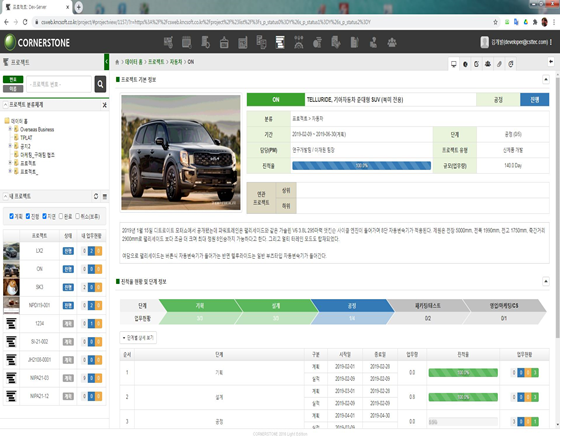Screen dimensions: 564x437
Task: Toggle the 단계별 상세 보기 expander
Action: 138,338
